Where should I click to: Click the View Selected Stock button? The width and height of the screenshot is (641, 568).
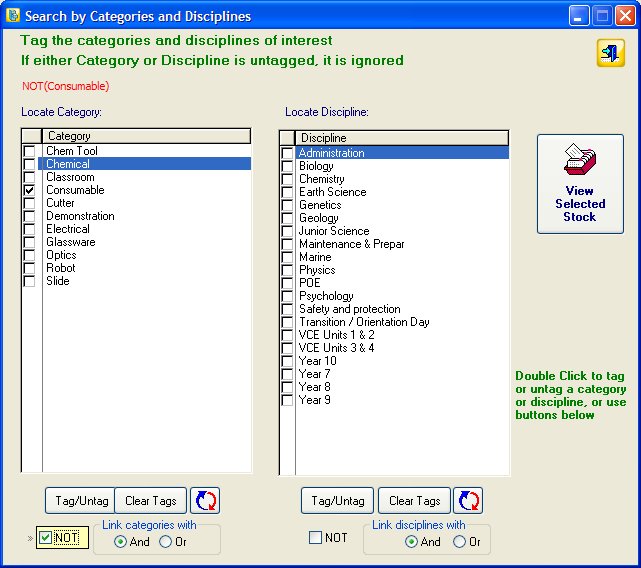tap(580, 184)
